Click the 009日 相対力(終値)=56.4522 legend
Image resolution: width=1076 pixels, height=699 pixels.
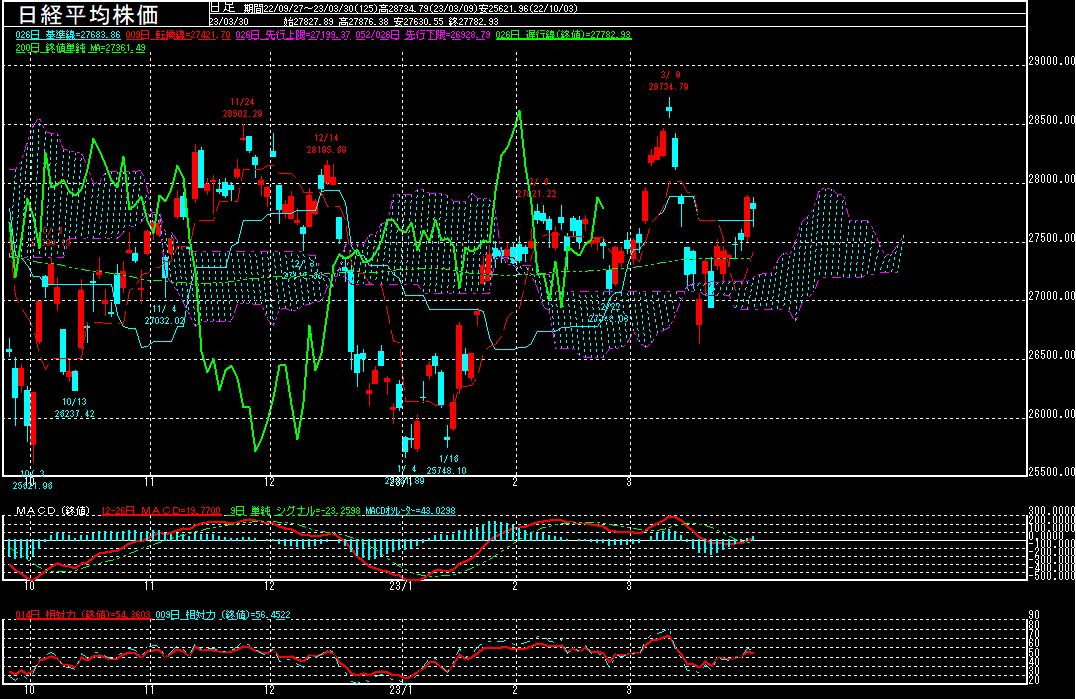223,615
